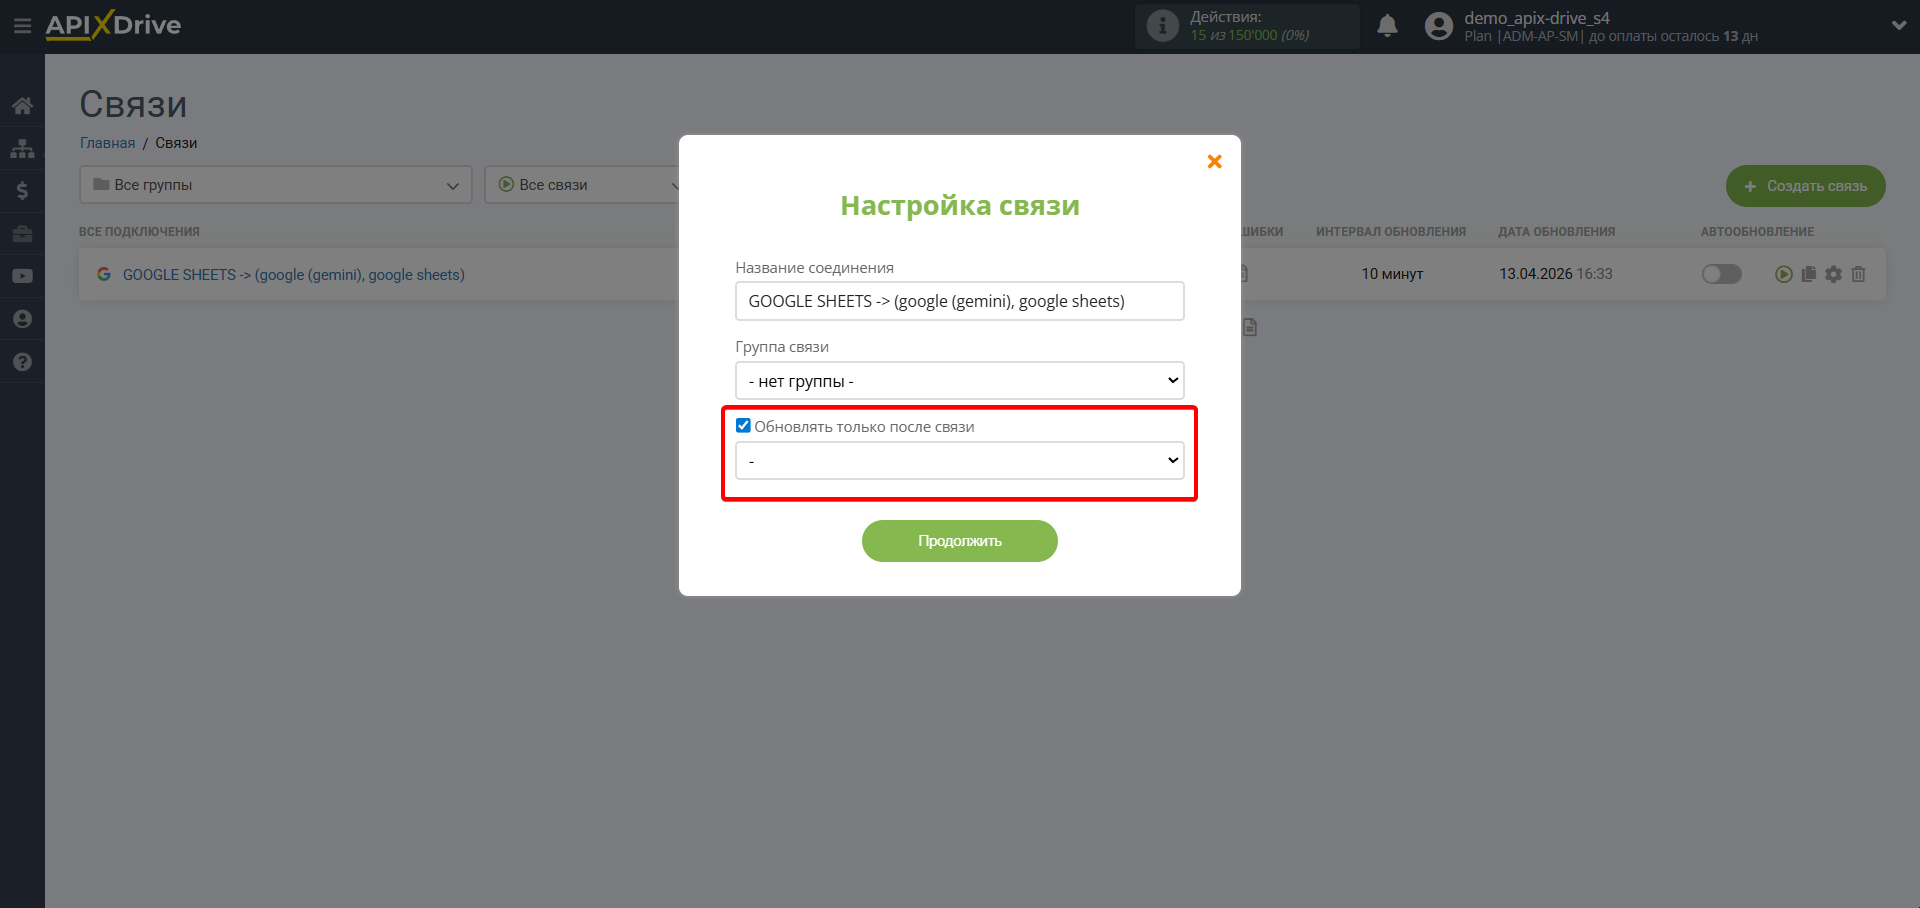Screen dimensions: 1920x908
Task: Open video tutorials via the YouTube sidebar icon
Action: click(x=22, y=276)
